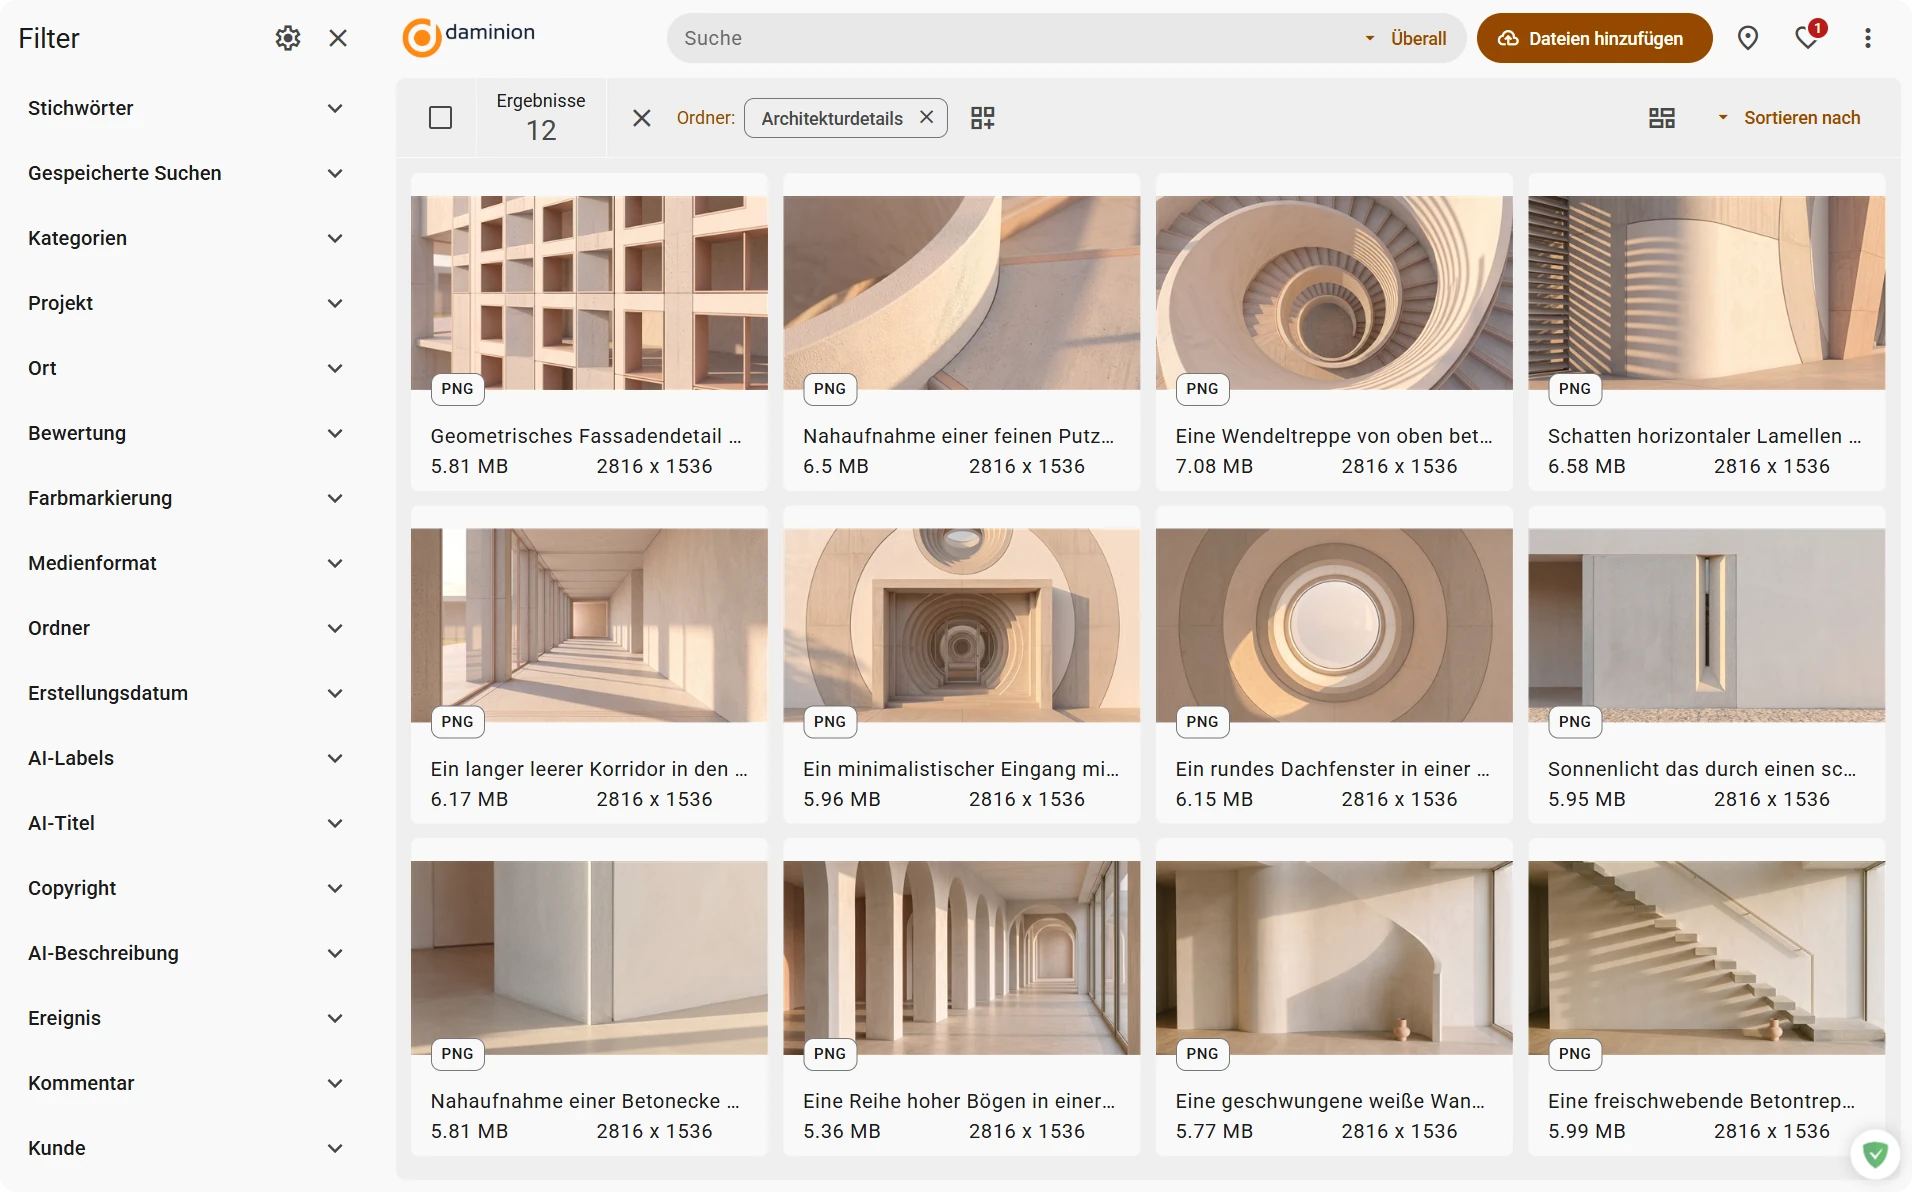
Task: Open the Sortieren nach dropdown
Action: coord(1790,118)
